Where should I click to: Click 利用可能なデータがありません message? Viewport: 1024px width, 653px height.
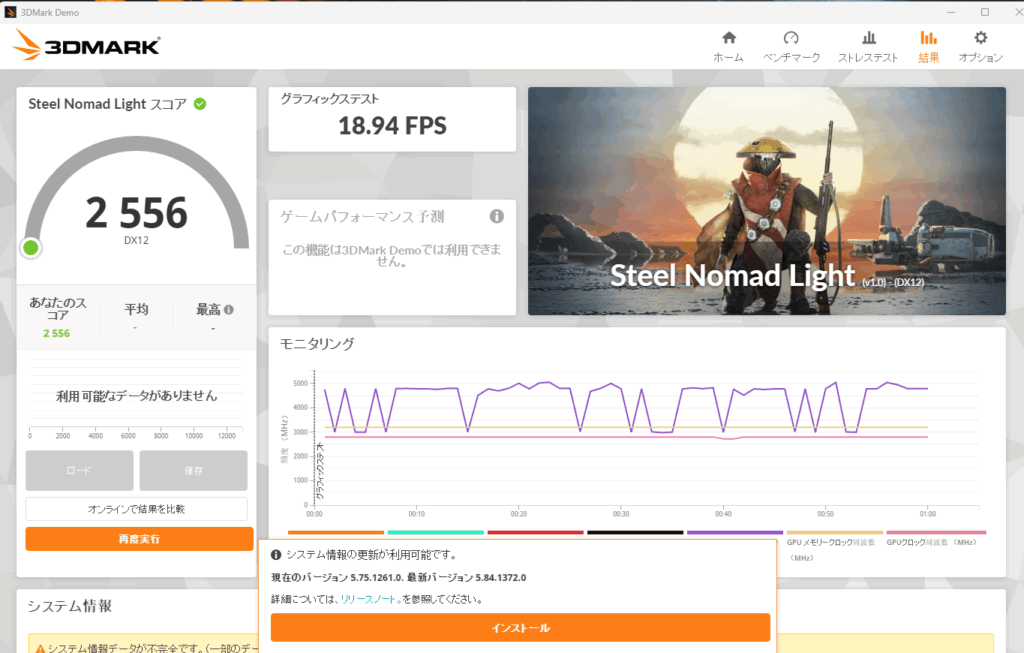[136, 396]
